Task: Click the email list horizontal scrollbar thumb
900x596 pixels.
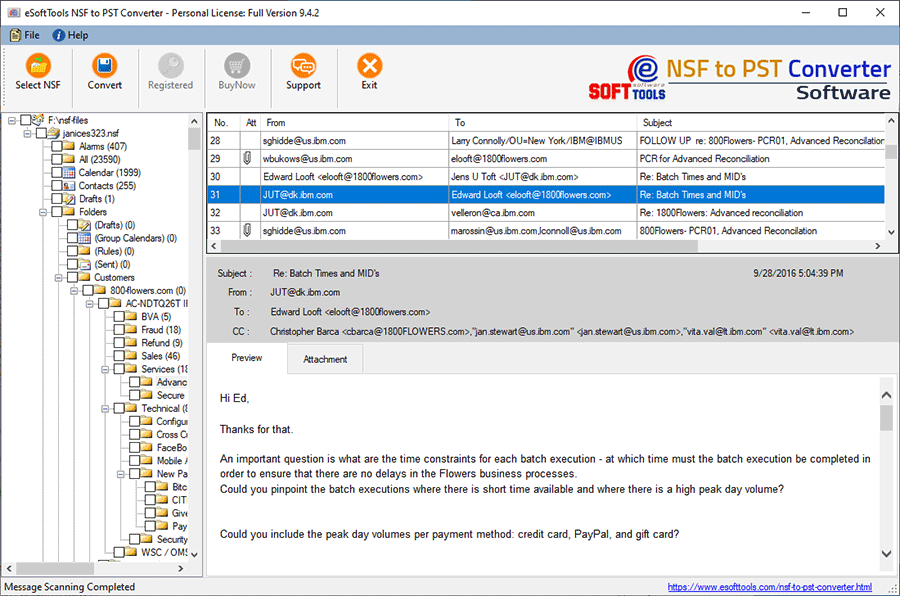Action: click(x=459, y=246)
